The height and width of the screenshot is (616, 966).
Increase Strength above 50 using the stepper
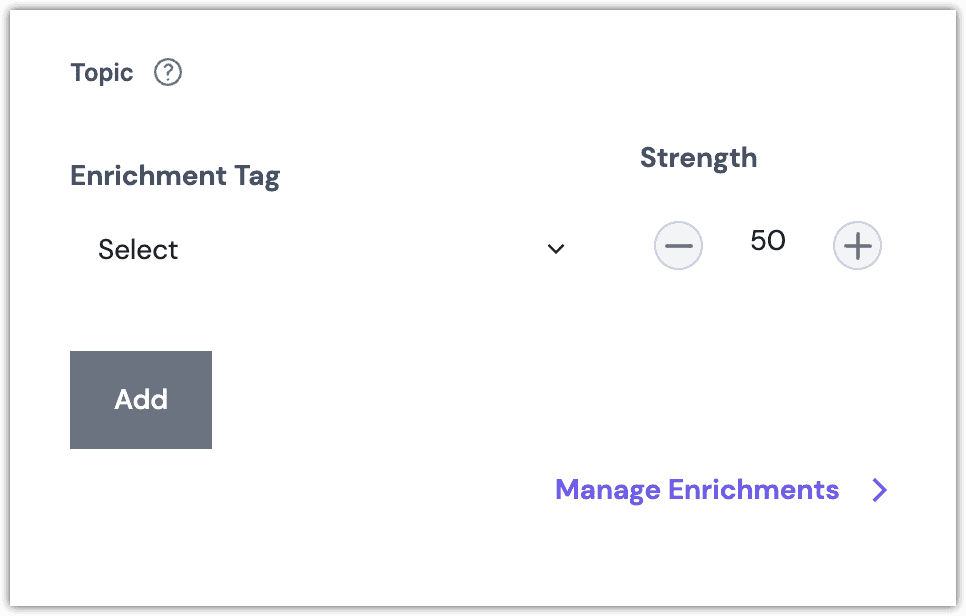point(857,245)
